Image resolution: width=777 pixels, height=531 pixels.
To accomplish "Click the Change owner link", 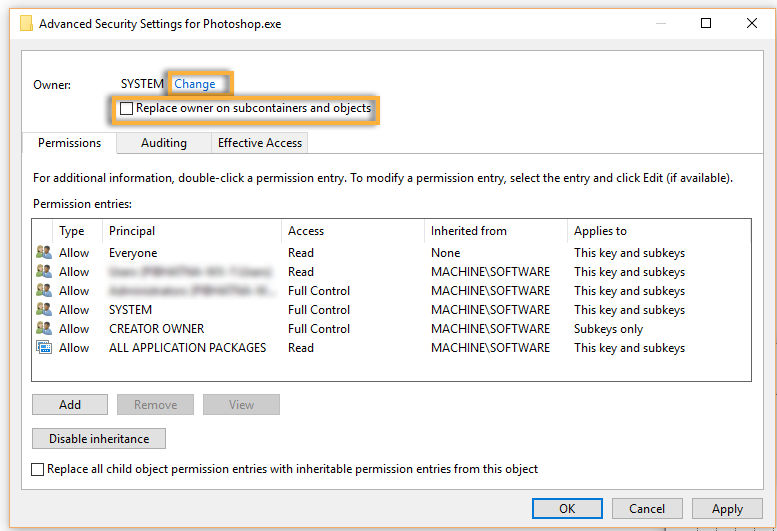I will pos(195,84).
